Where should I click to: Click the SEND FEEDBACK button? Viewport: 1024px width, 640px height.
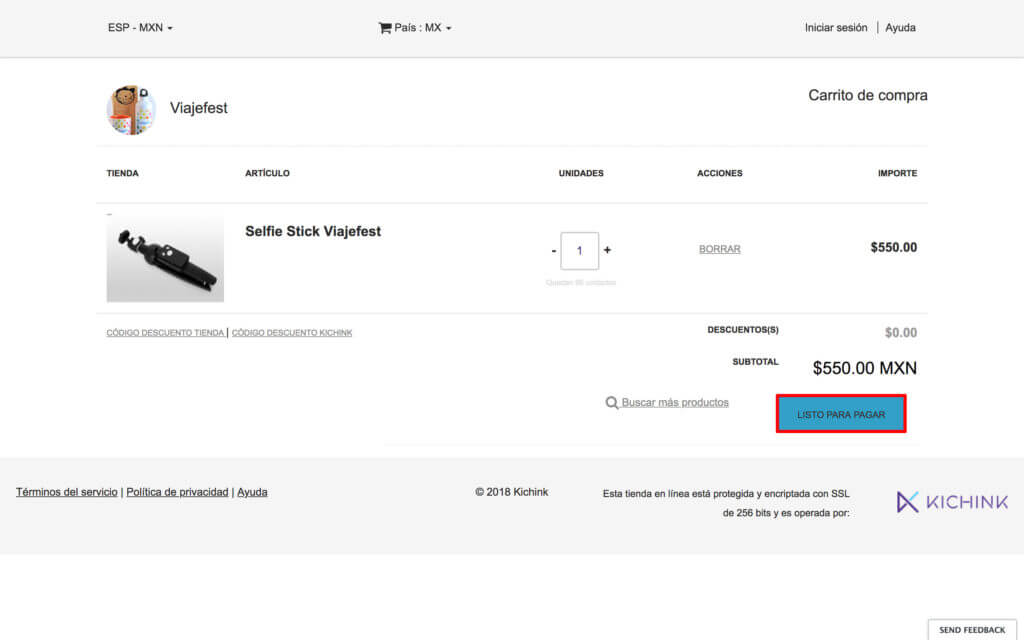(972, 630)
